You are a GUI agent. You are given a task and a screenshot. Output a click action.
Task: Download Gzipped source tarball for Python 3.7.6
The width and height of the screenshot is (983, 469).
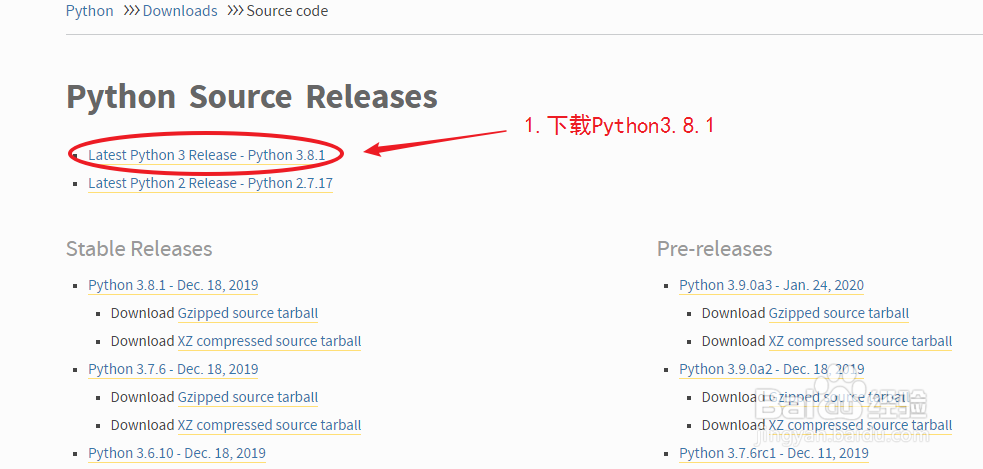pyautogui.click(x=247, y=397)
